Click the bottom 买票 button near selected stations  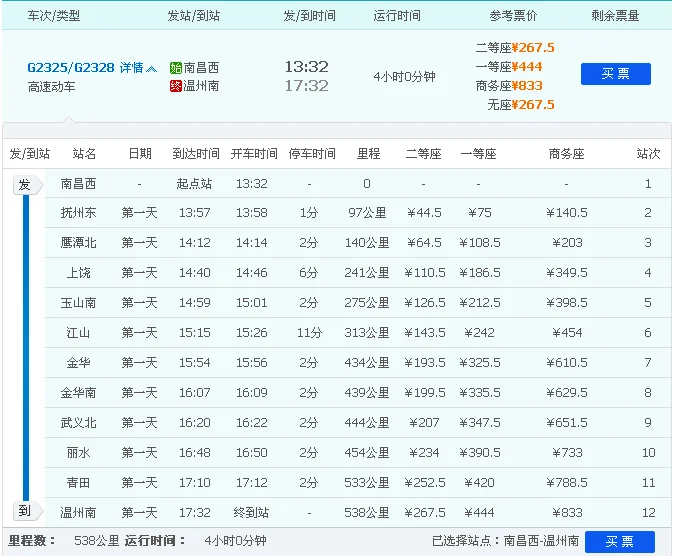pos(620,541)
